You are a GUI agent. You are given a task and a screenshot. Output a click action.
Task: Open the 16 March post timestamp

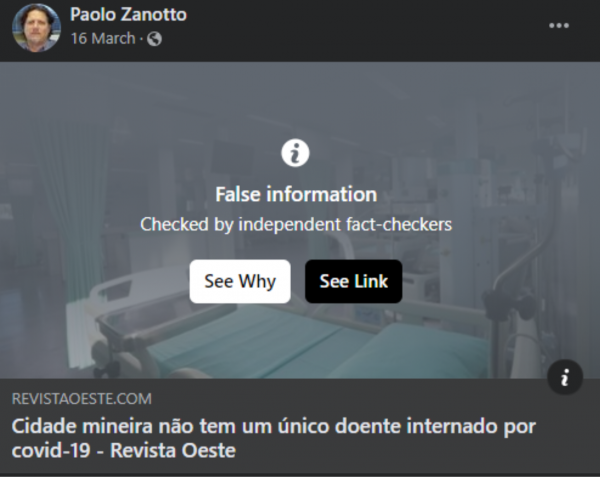(103, 39)
